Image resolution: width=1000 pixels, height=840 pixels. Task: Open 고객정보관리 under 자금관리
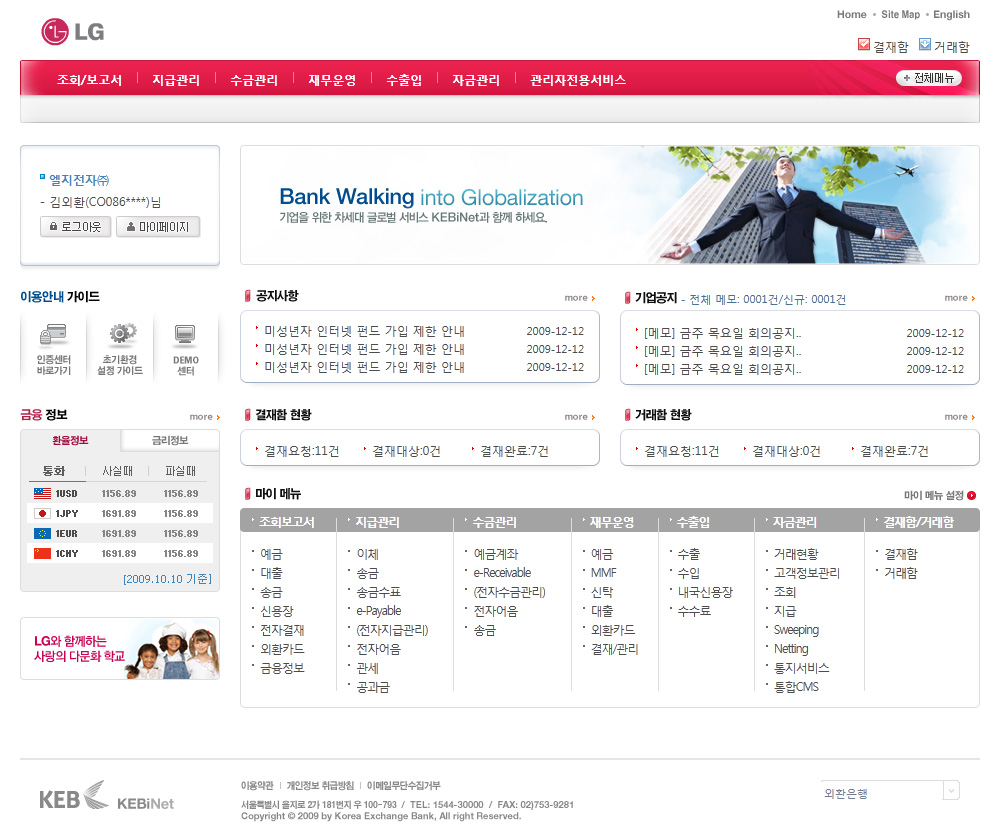pyautogui.click(x=807, y=573)
